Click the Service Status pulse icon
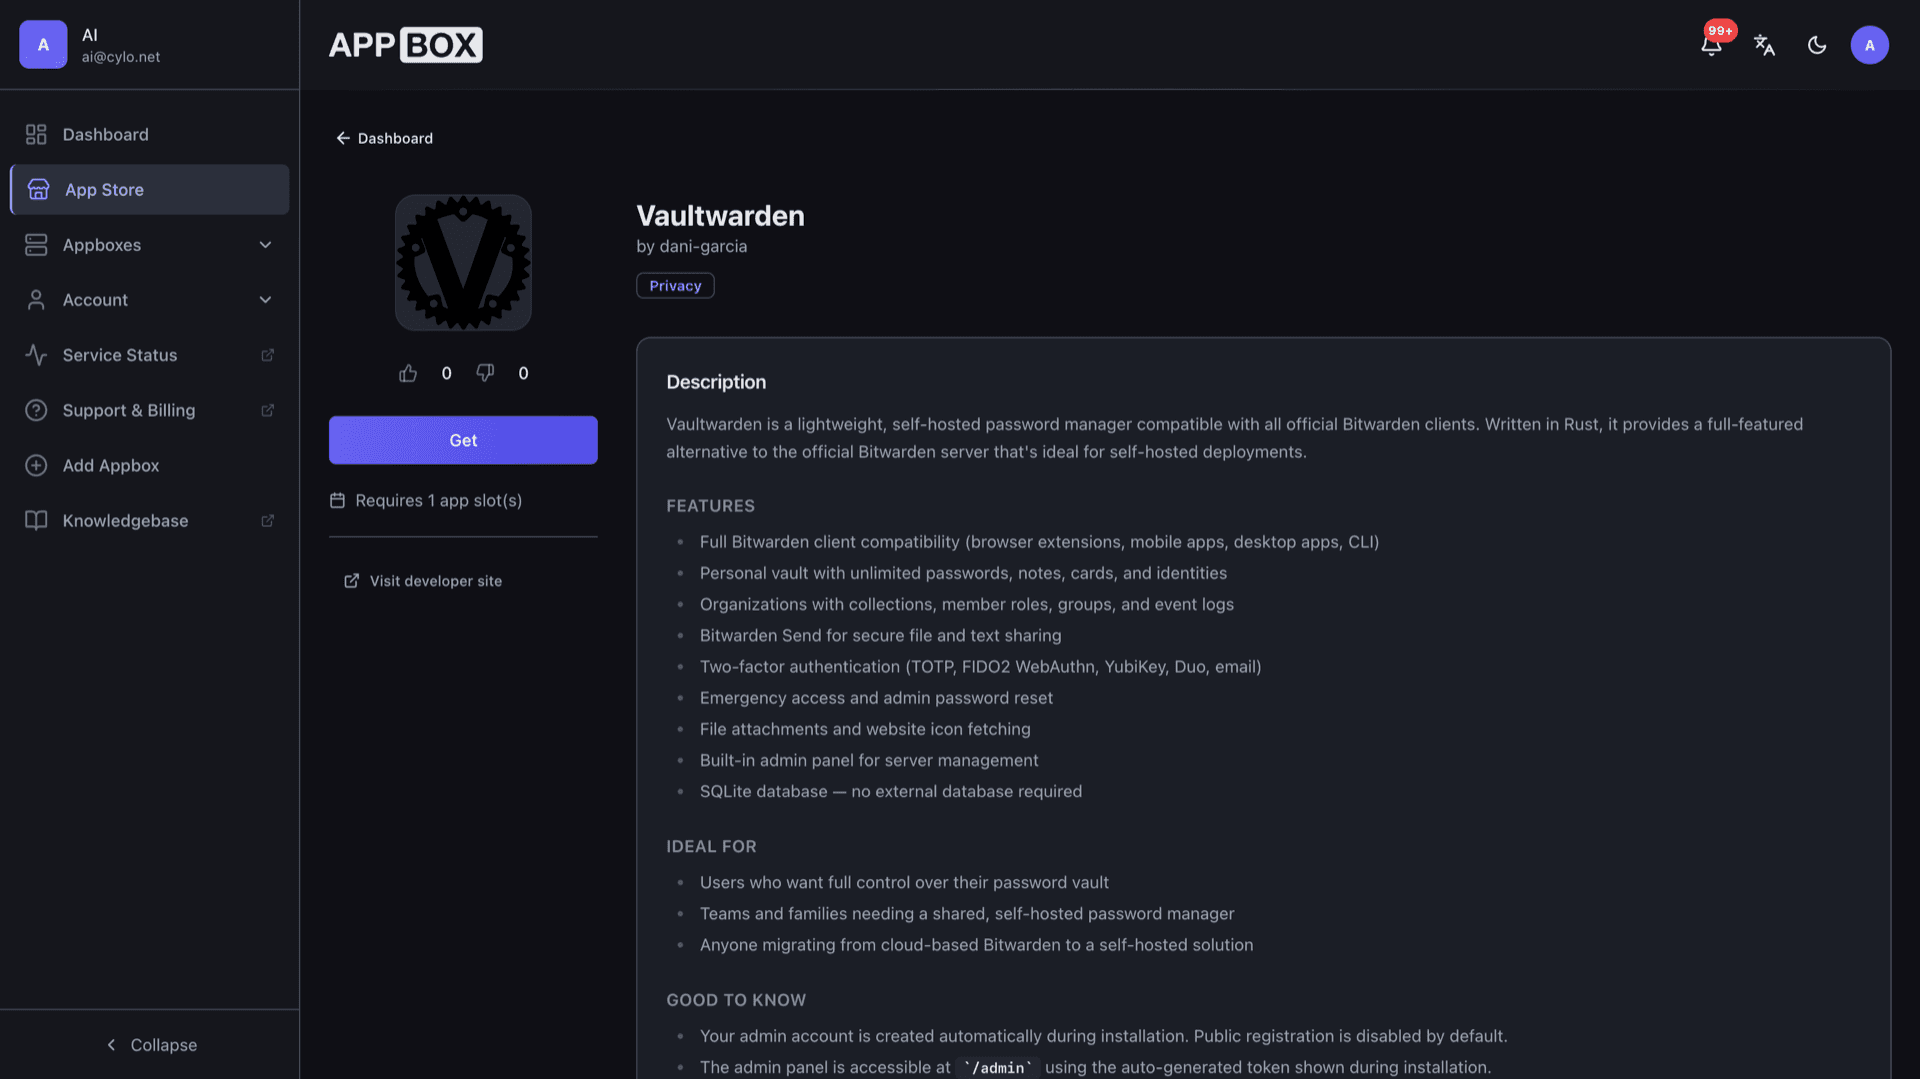 click(x=36, y=355)
